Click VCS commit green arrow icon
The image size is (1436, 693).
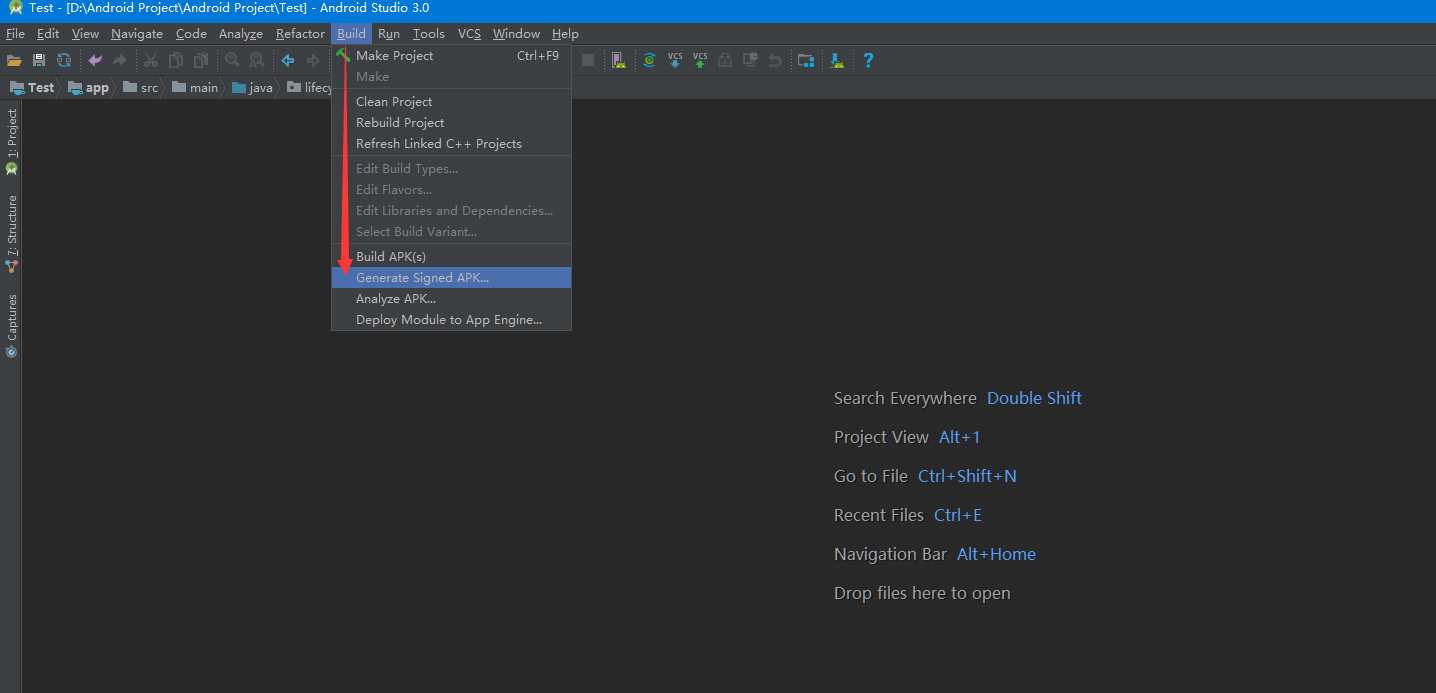(700, 60)
